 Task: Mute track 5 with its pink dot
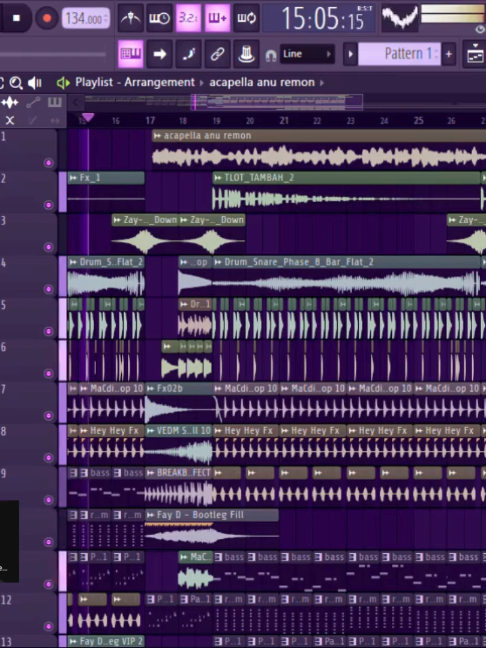49,331
